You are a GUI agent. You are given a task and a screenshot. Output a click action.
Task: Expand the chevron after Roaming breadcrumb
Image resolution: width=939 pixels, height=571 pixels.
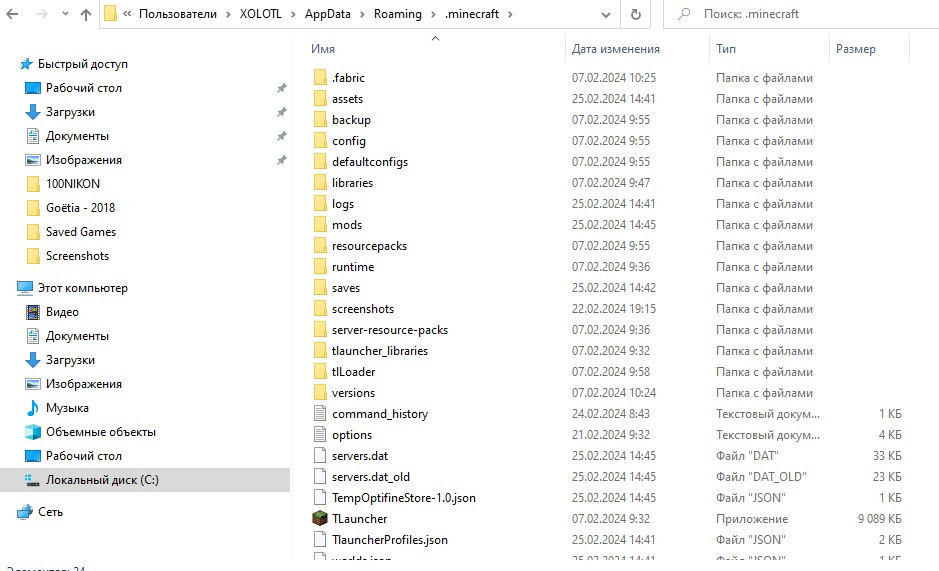tap(433, 14)
